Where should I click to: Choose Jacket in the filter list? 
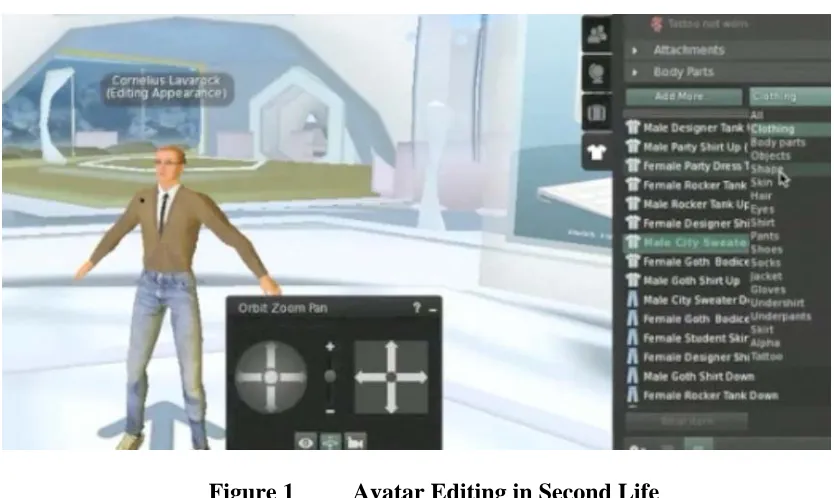[766, 276]
